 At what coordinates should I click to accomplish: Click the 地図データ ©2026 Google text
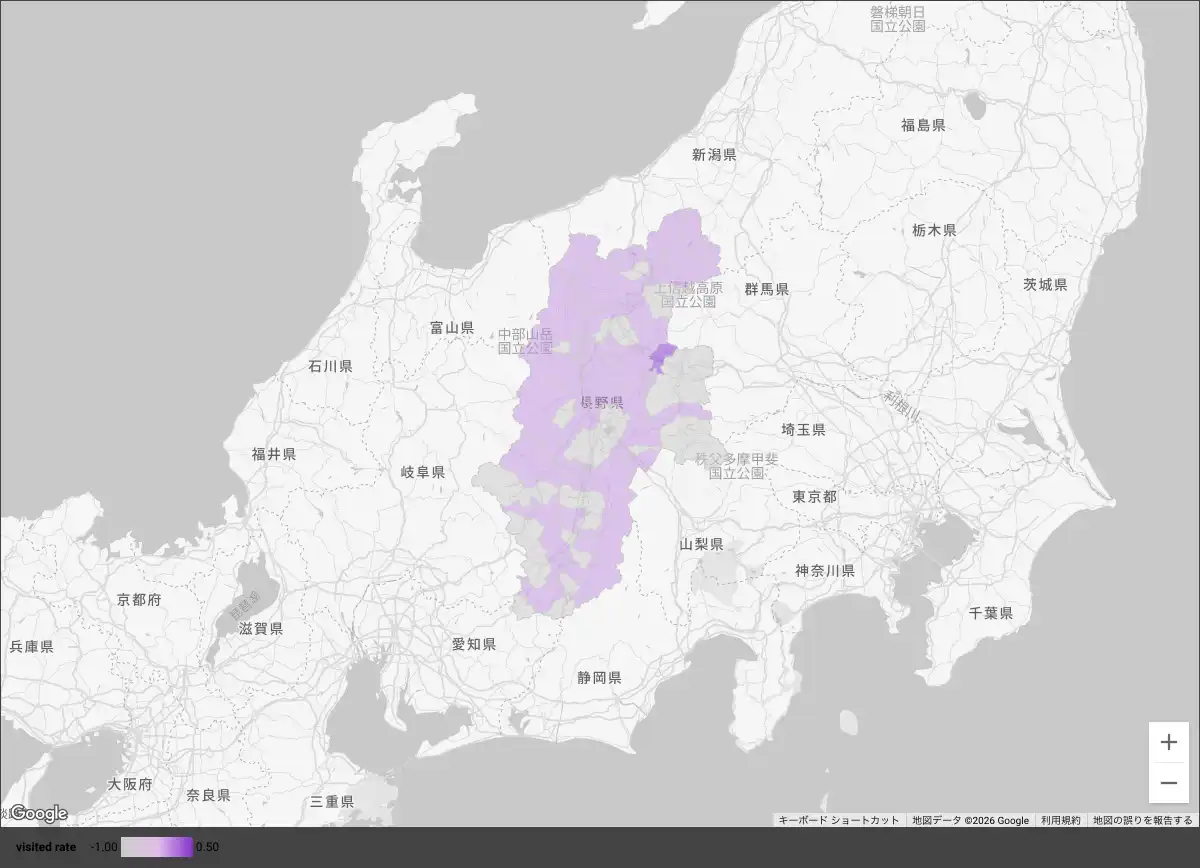pyautogui.click(x=970, y=820)
